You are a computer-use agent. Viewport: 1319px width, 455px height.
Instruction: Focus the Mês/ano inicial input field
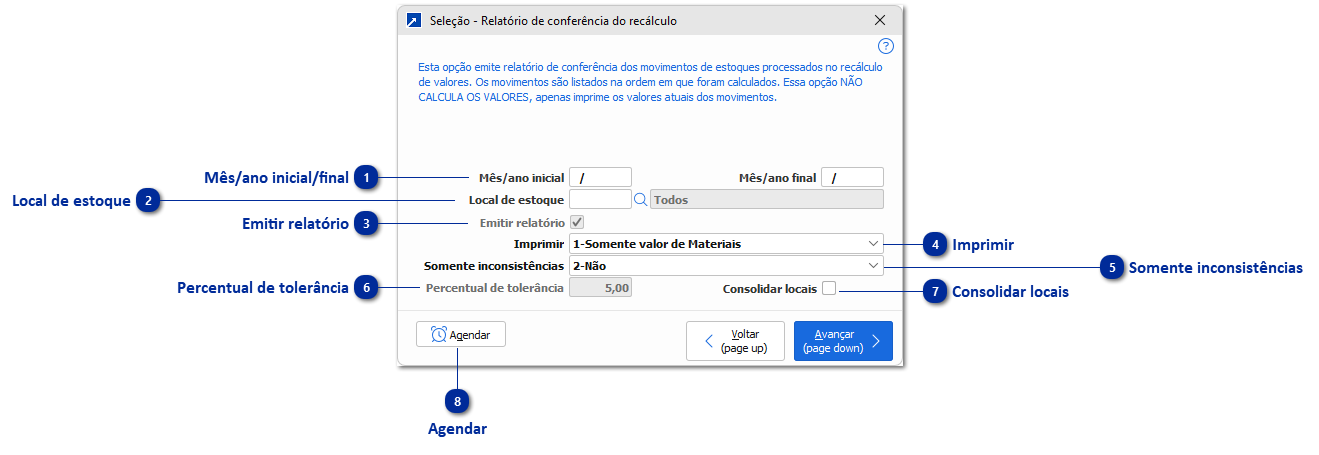click(x=600, y=178)
